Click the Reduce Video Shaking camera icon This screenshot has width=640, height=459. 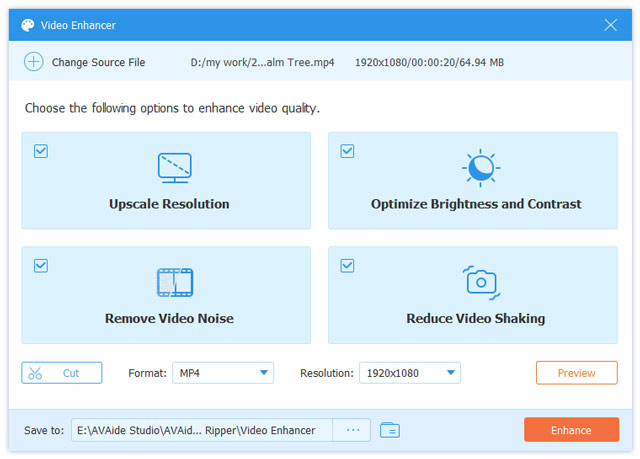point(481,283)
